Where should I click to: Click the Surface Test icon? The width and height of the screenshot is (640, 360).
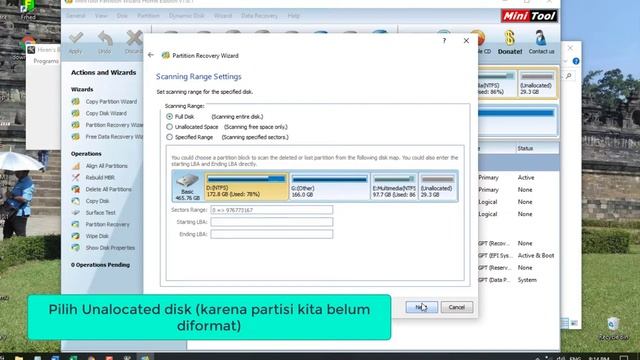(76, 213)
